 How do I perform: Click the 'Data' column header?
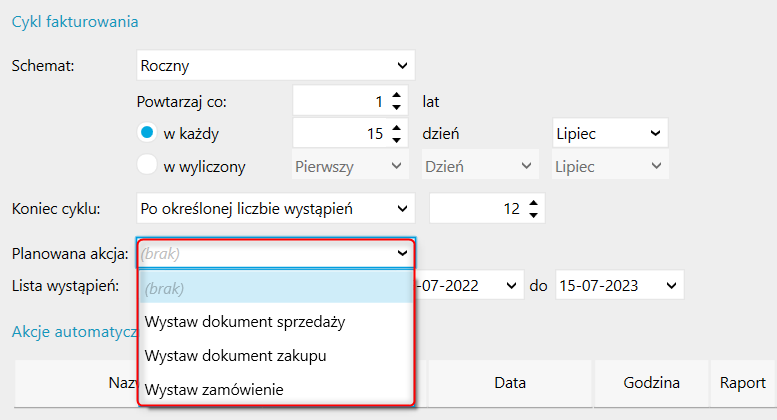[511, 382]
